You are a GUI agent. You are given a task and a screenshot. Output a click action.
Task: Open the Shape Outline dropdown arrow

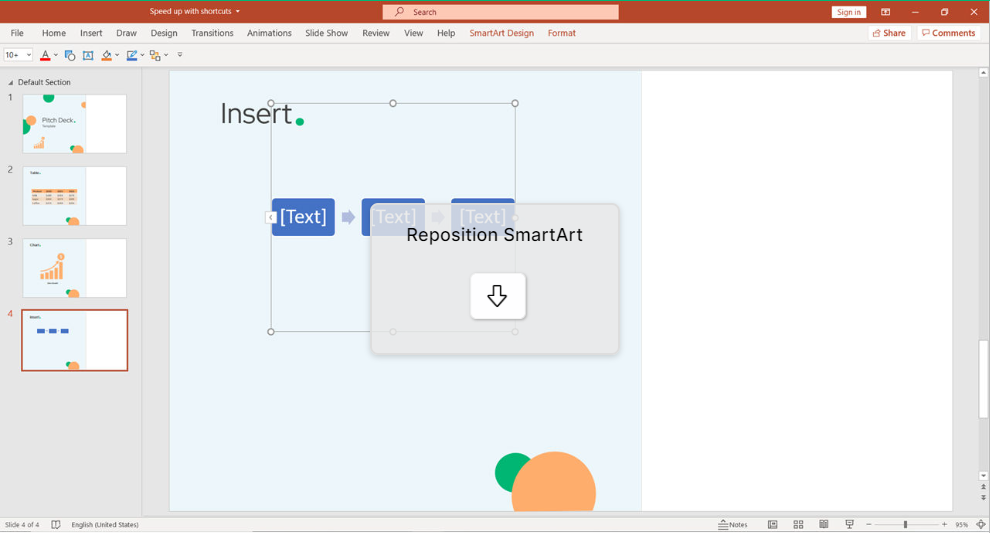point(142,56)
